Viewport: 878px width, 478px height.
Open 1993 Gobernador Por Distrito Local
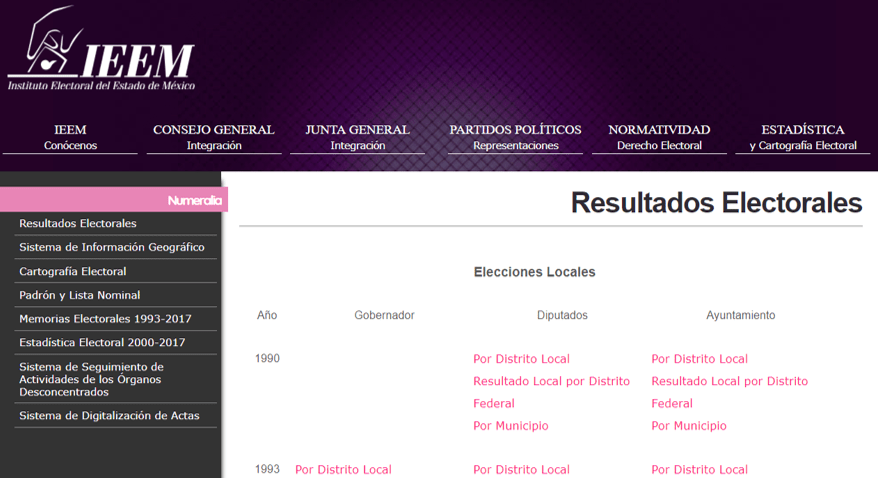pyautogui.click(x=343, y=470)
